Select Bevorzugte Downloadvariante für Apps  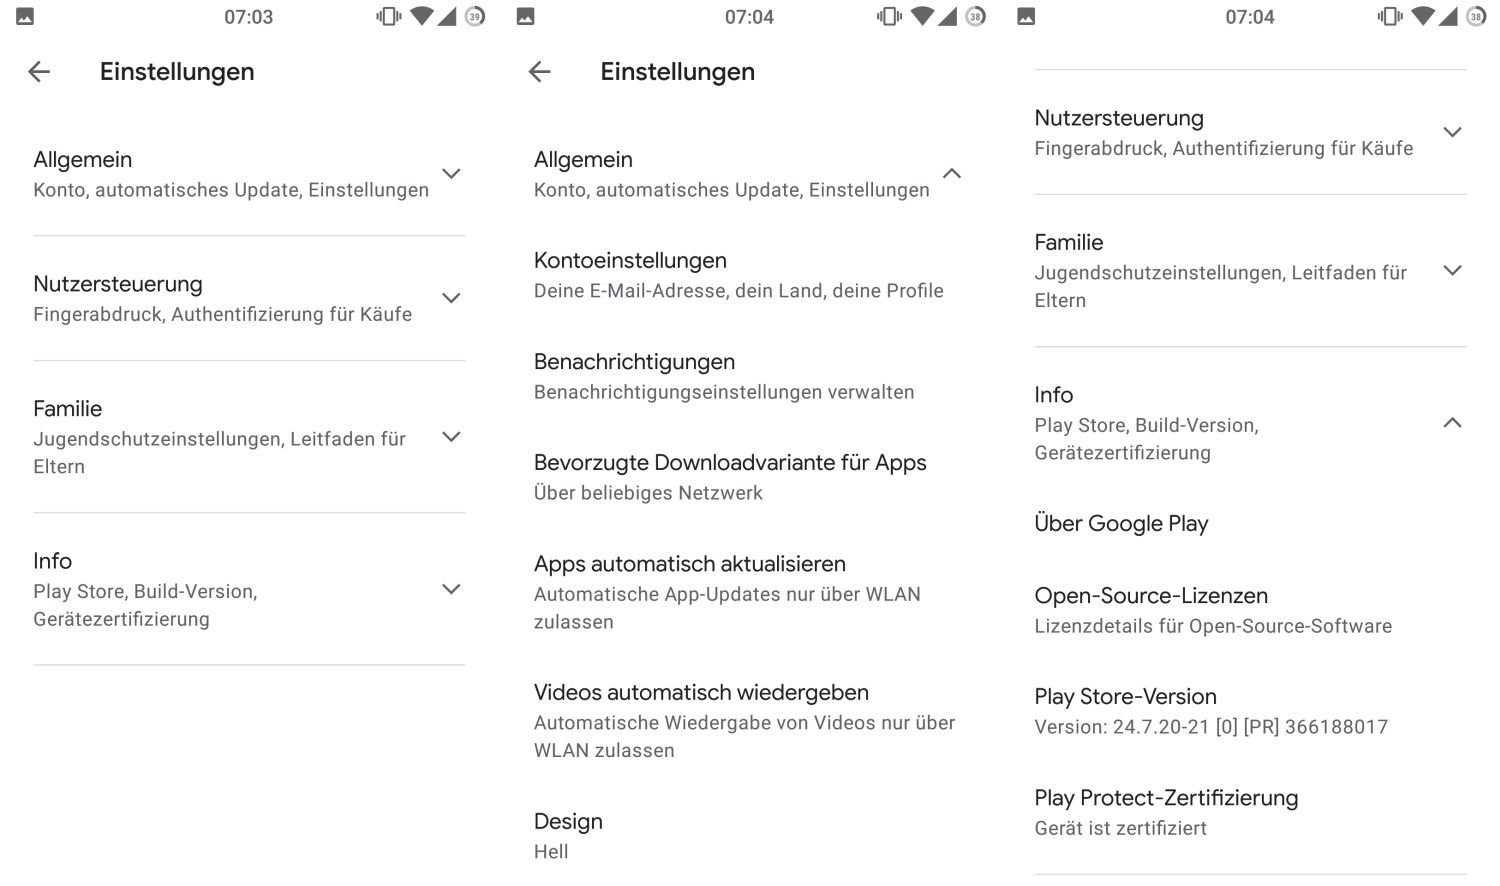click(x=730, y=477)
